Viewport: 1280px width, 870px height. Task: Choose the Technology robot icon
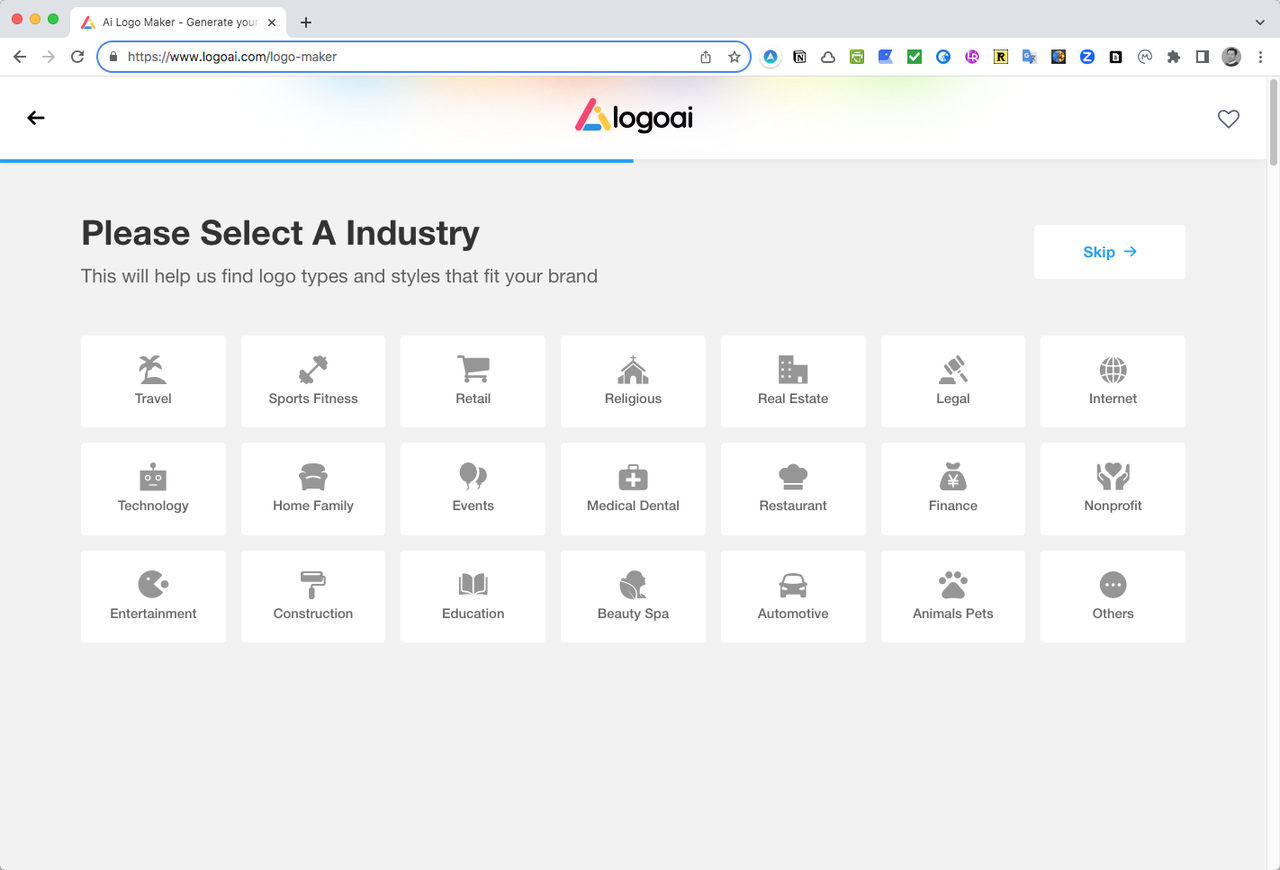pos(153,477)
